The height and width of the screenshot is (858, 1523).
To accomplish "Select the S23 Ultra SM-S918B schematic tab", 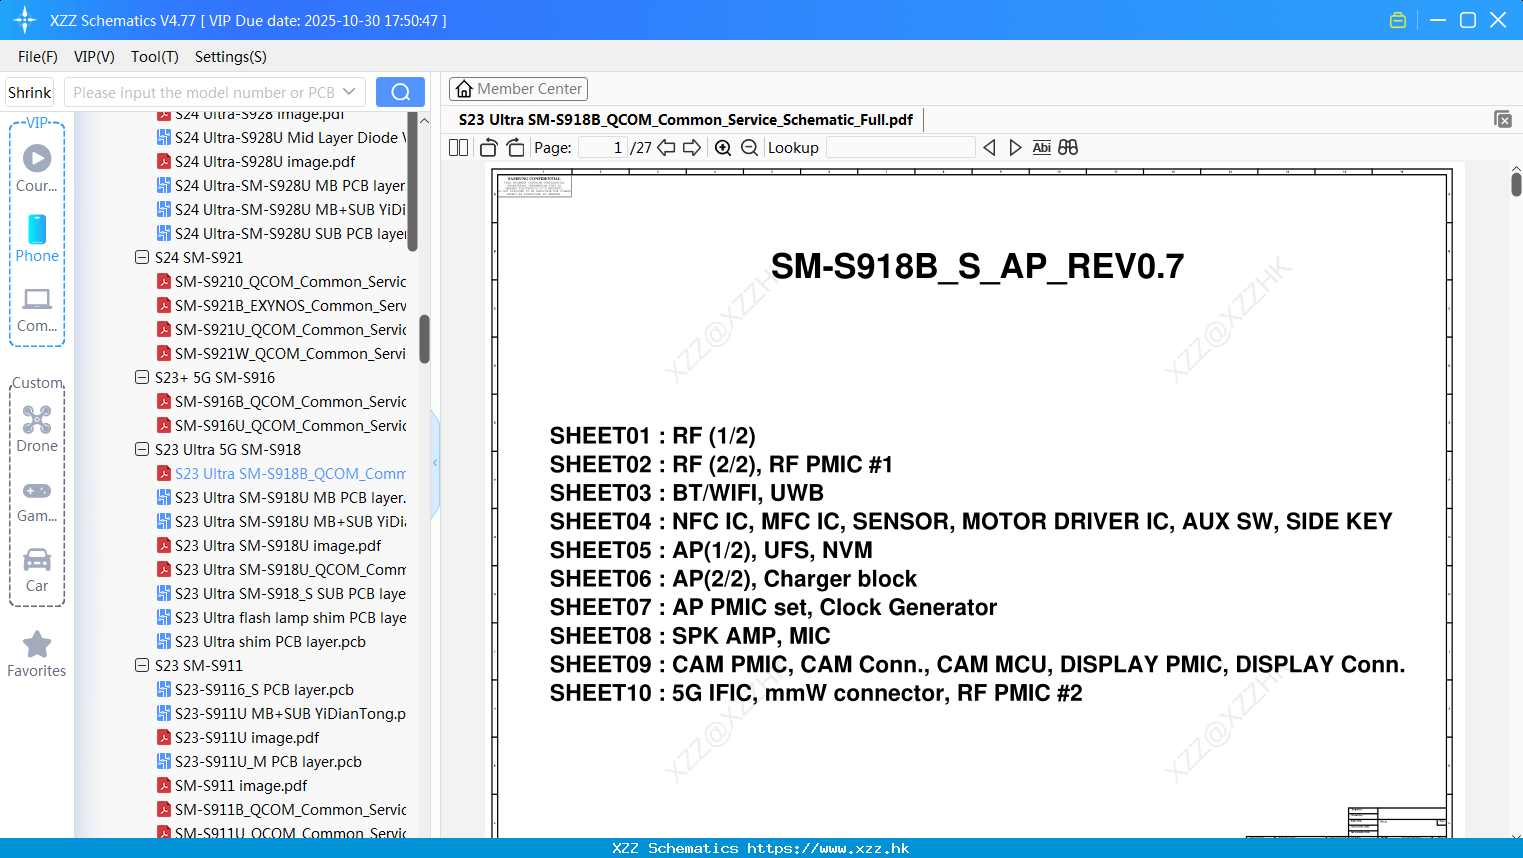I will click(686, 120).
